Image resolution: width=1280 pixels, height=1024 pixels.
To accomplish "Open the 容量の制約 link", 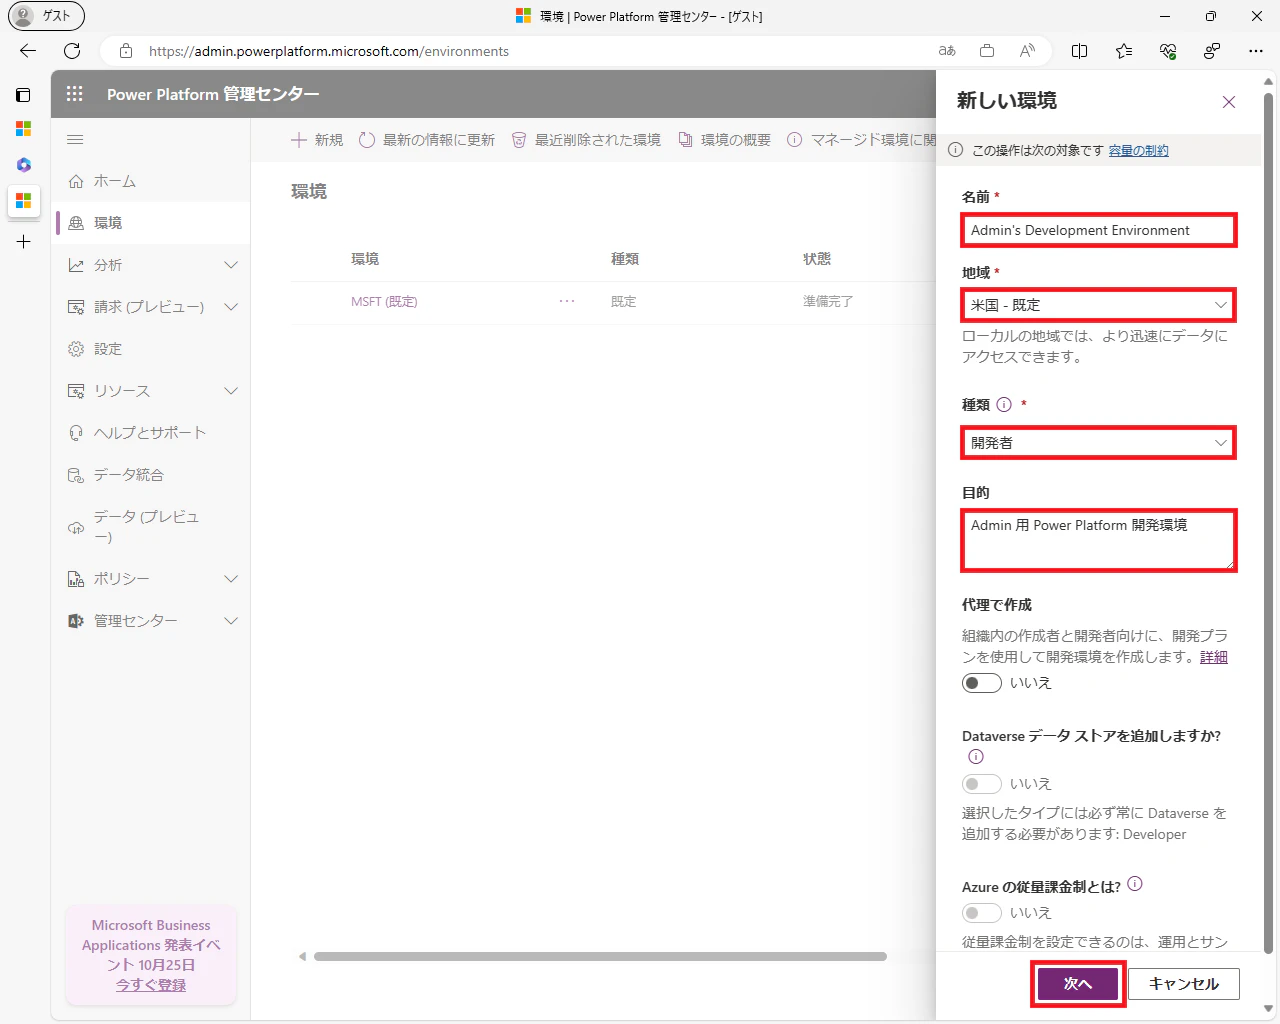I will pos(1138,150).
